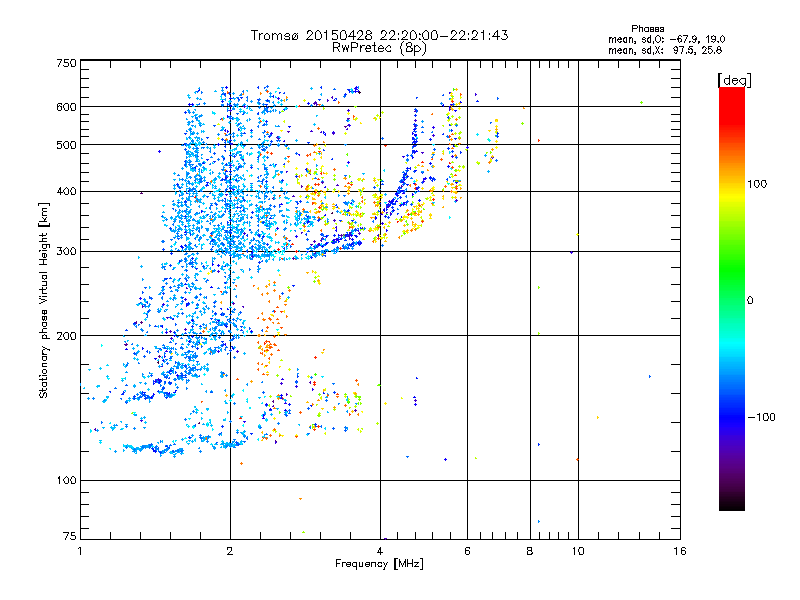
Task: Click the colorbar label "-100"
Action: pyautogui.click(x=761, y=417)
